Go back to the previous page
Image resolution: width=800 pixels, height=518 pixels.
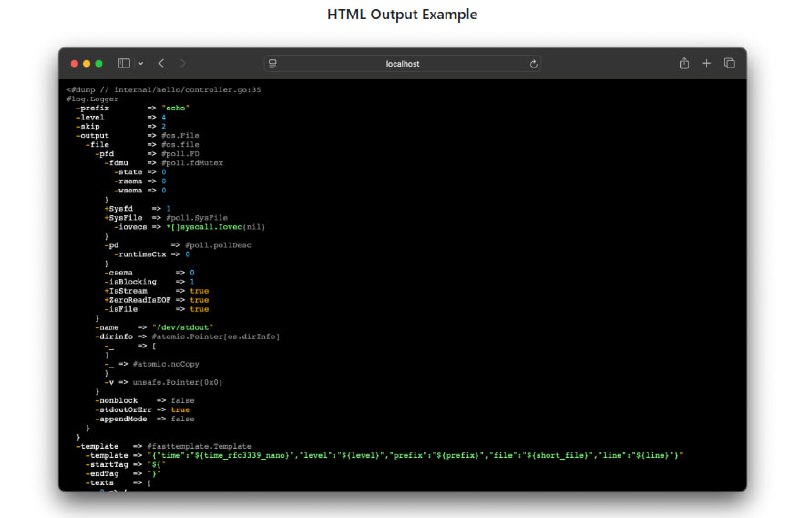[x=162, y=63]
